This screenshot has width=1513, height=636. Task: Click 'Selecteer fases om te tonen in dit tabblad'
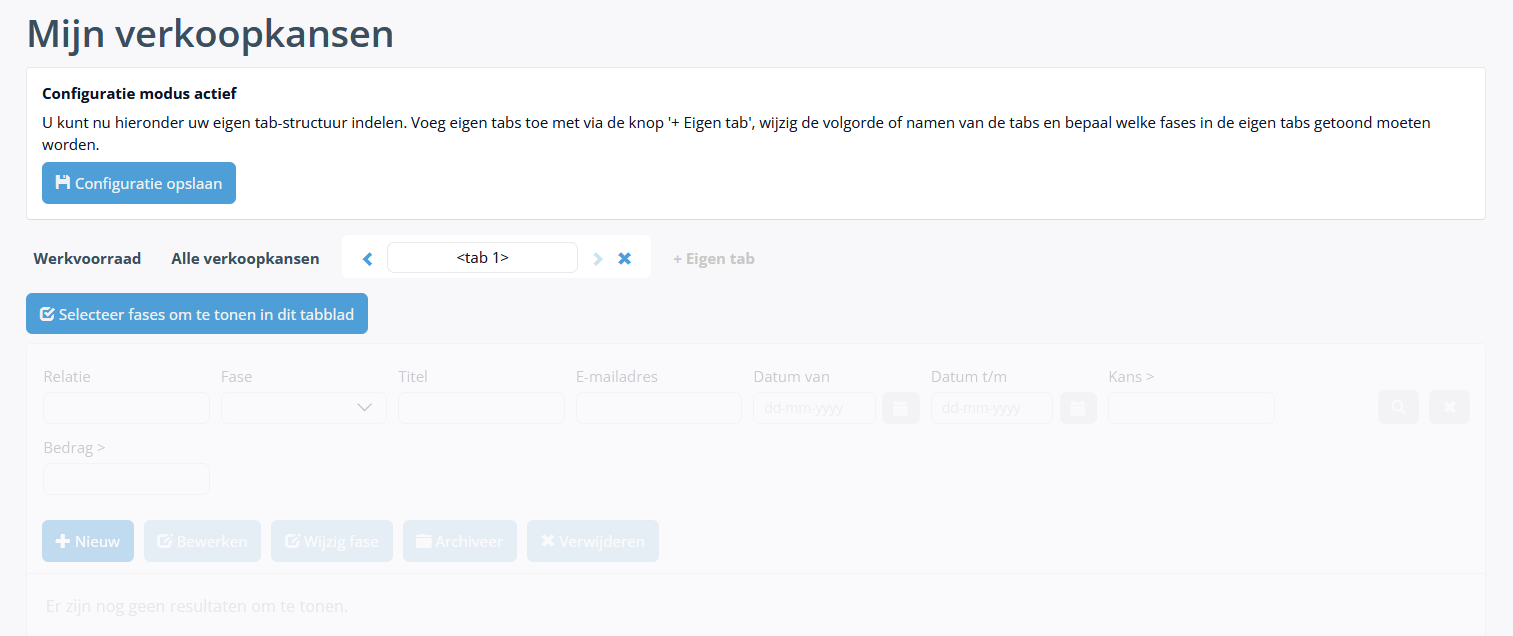[x=197, y=313]
